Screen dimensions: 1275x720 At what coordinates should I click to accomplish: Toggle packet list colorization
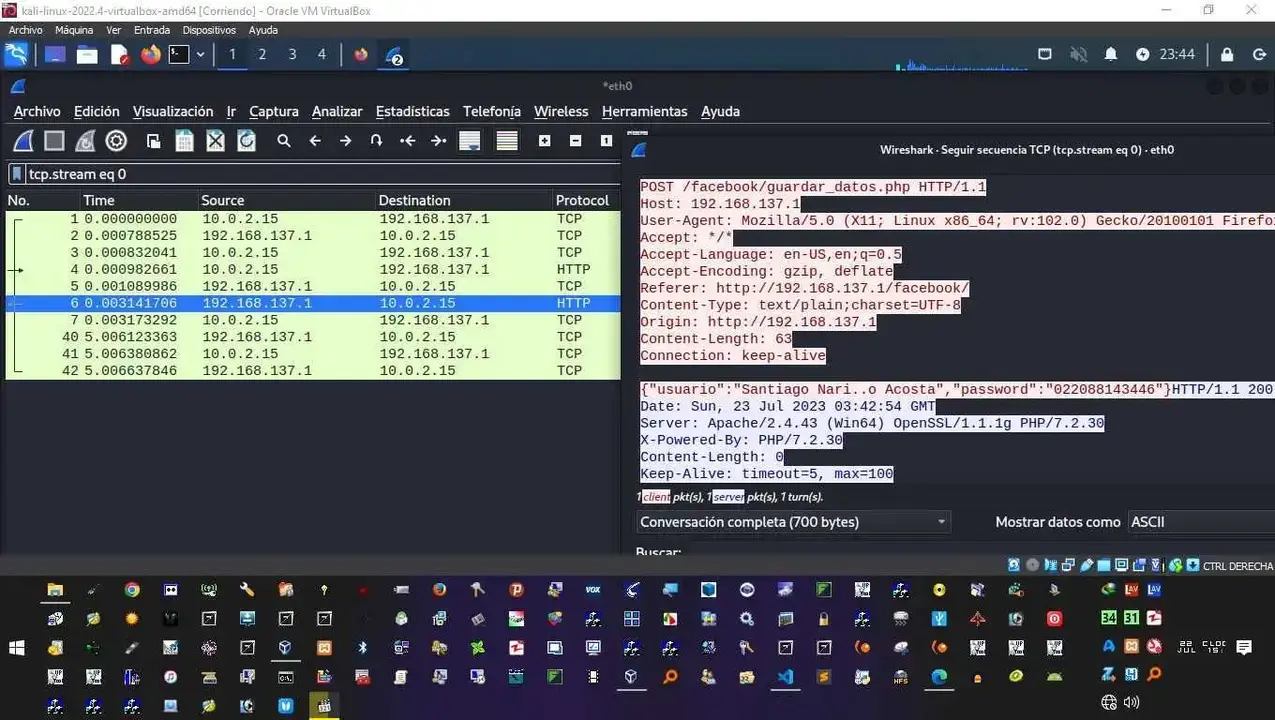(507, 141)
